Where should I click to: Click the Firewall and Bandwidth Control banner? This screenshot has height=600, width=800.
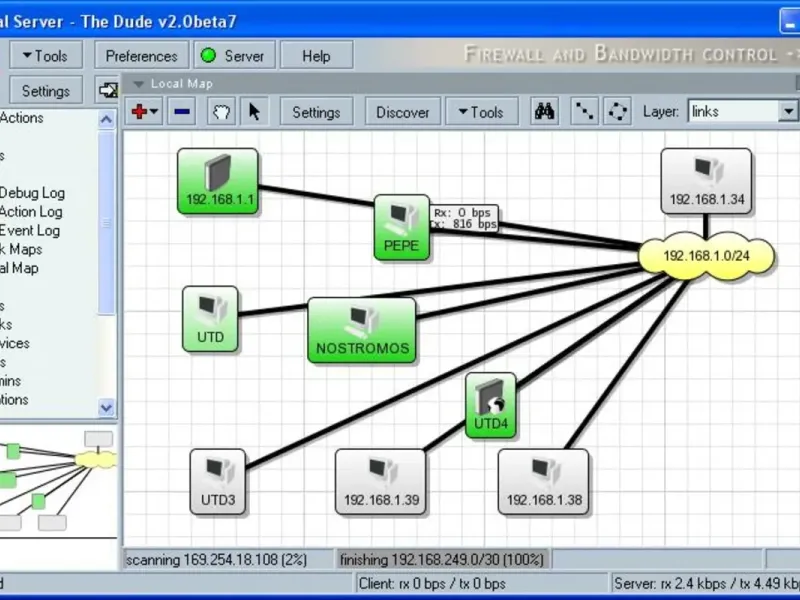(x=631, y=54)
